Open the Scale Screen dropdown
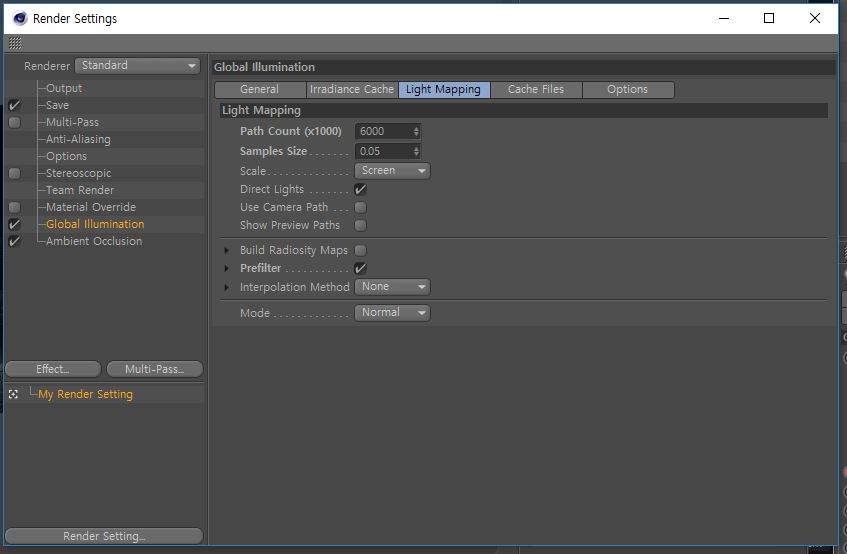This screenshot has height=554, width=847. point(392,171)
